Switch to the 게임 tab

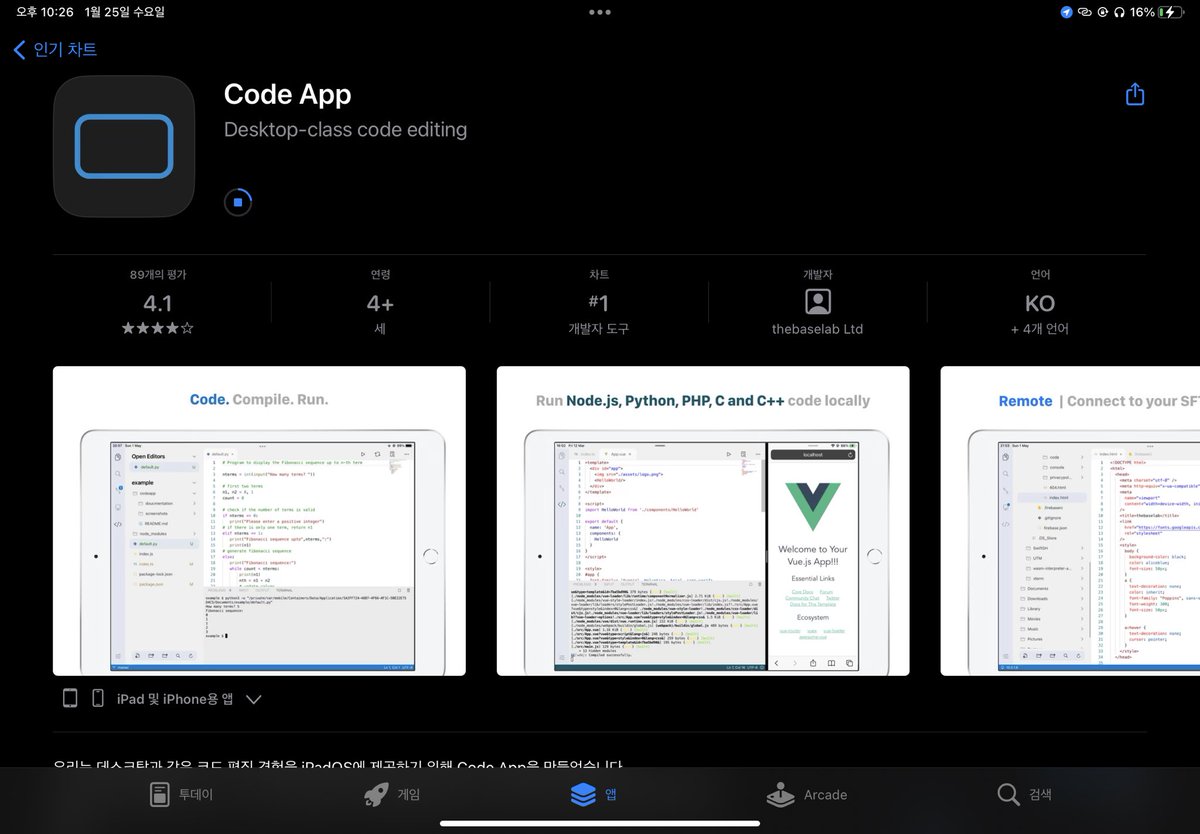391,795
